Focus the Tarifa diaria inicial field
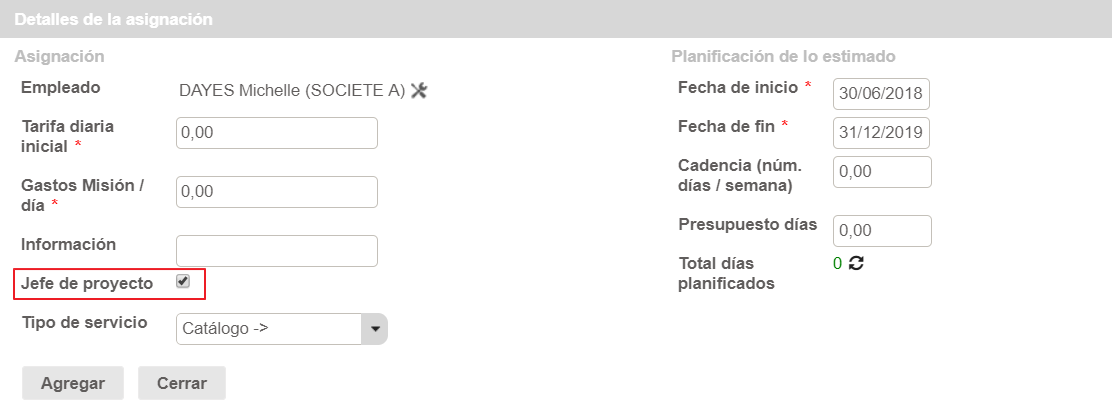Image resolution: width=1112 pixels, height=402 pixels. [276, 132]
